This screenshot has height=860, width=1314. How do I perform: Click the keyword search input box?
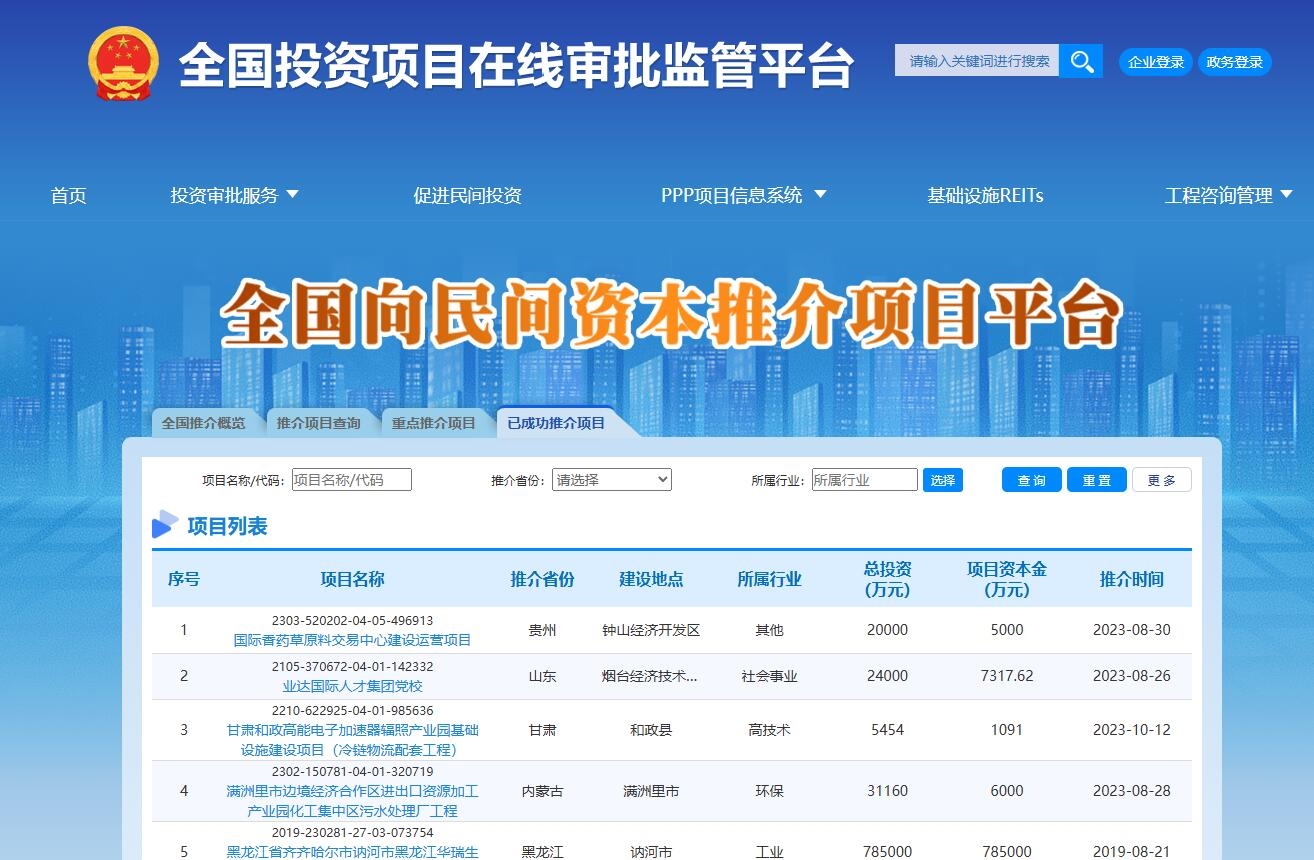click(976, 61)
